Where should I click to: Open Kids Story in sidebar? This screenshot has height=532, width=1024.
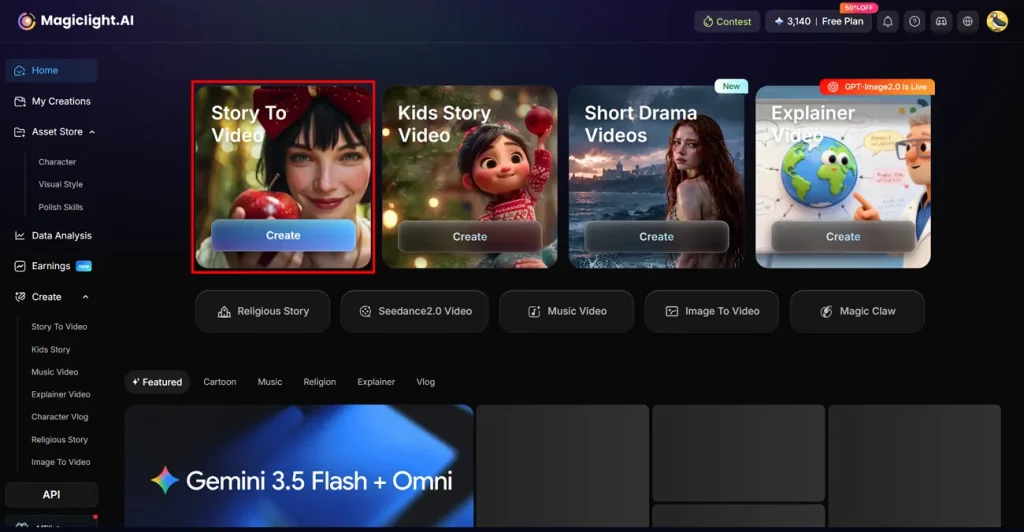click(50, 350)
